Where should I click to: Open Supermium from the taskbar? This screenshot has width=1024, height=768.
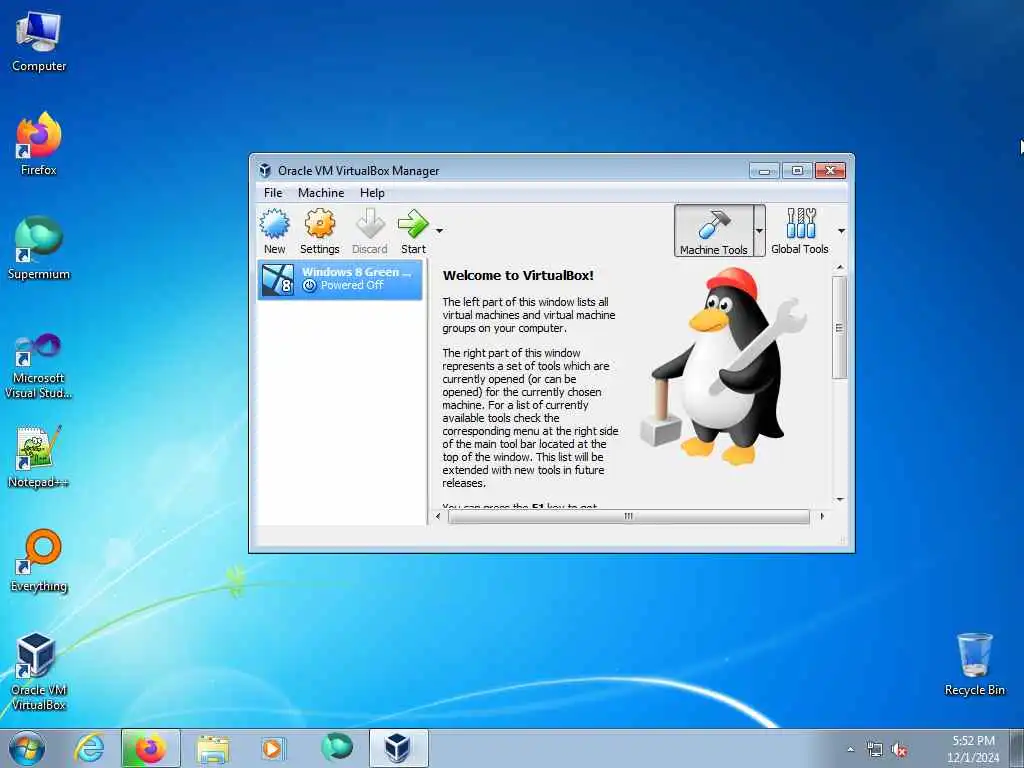(336, 748)
